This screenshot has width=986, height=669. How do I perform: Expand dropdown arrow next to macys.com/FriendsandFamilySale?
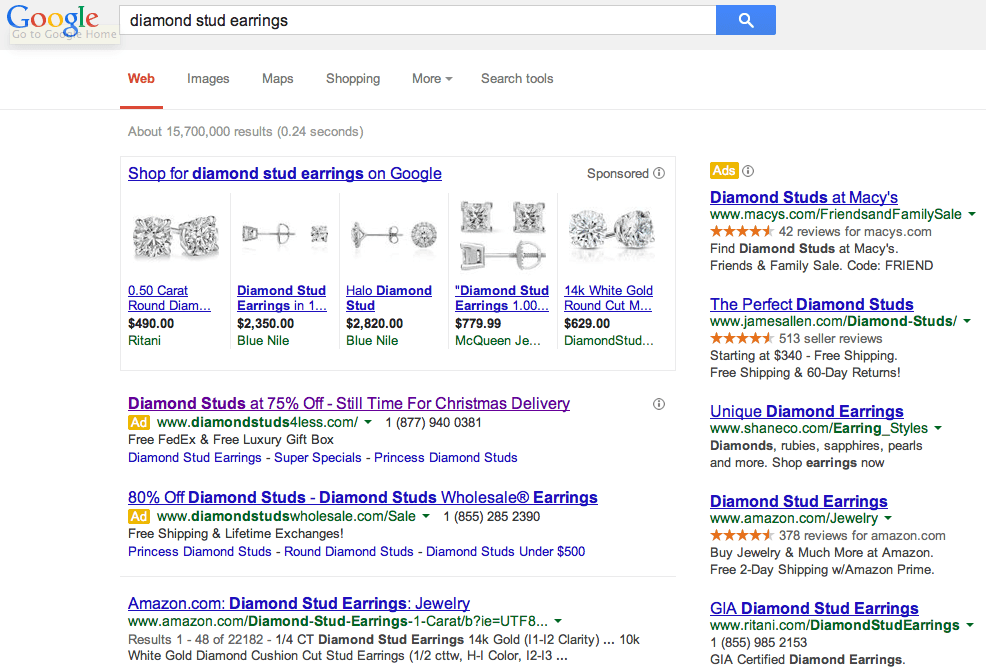(x=972, y=215)
